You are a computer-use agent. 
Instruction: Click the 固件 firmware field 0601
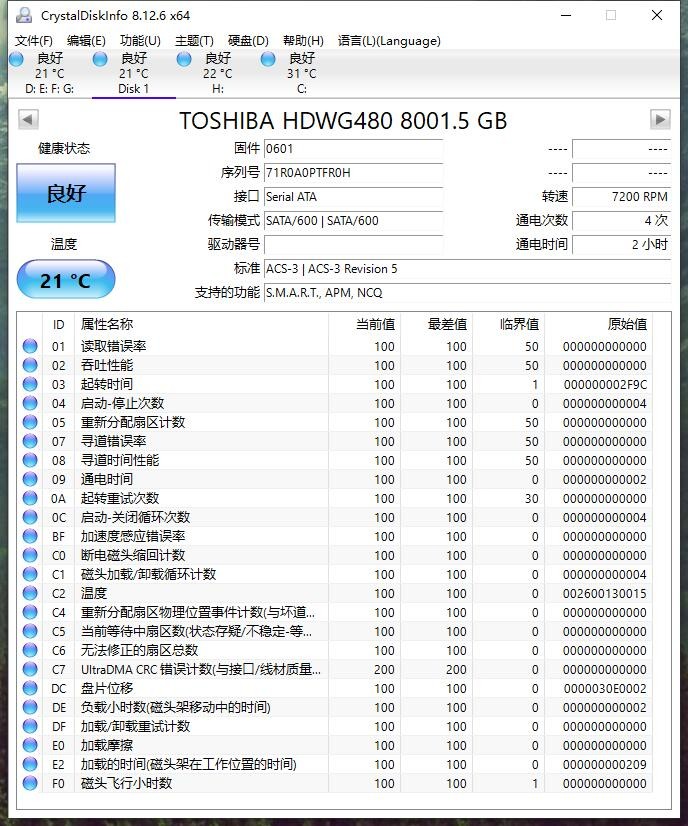(353, 149)
